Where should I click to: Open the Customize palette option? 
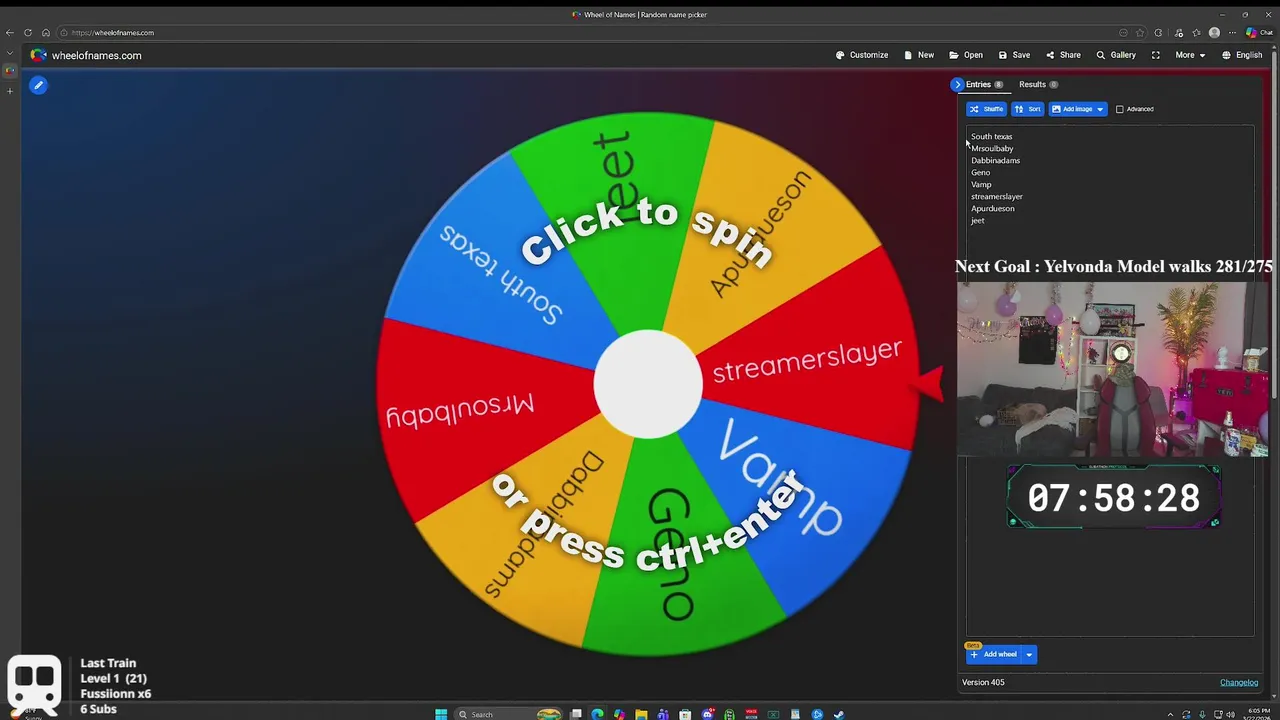point(862,55)
